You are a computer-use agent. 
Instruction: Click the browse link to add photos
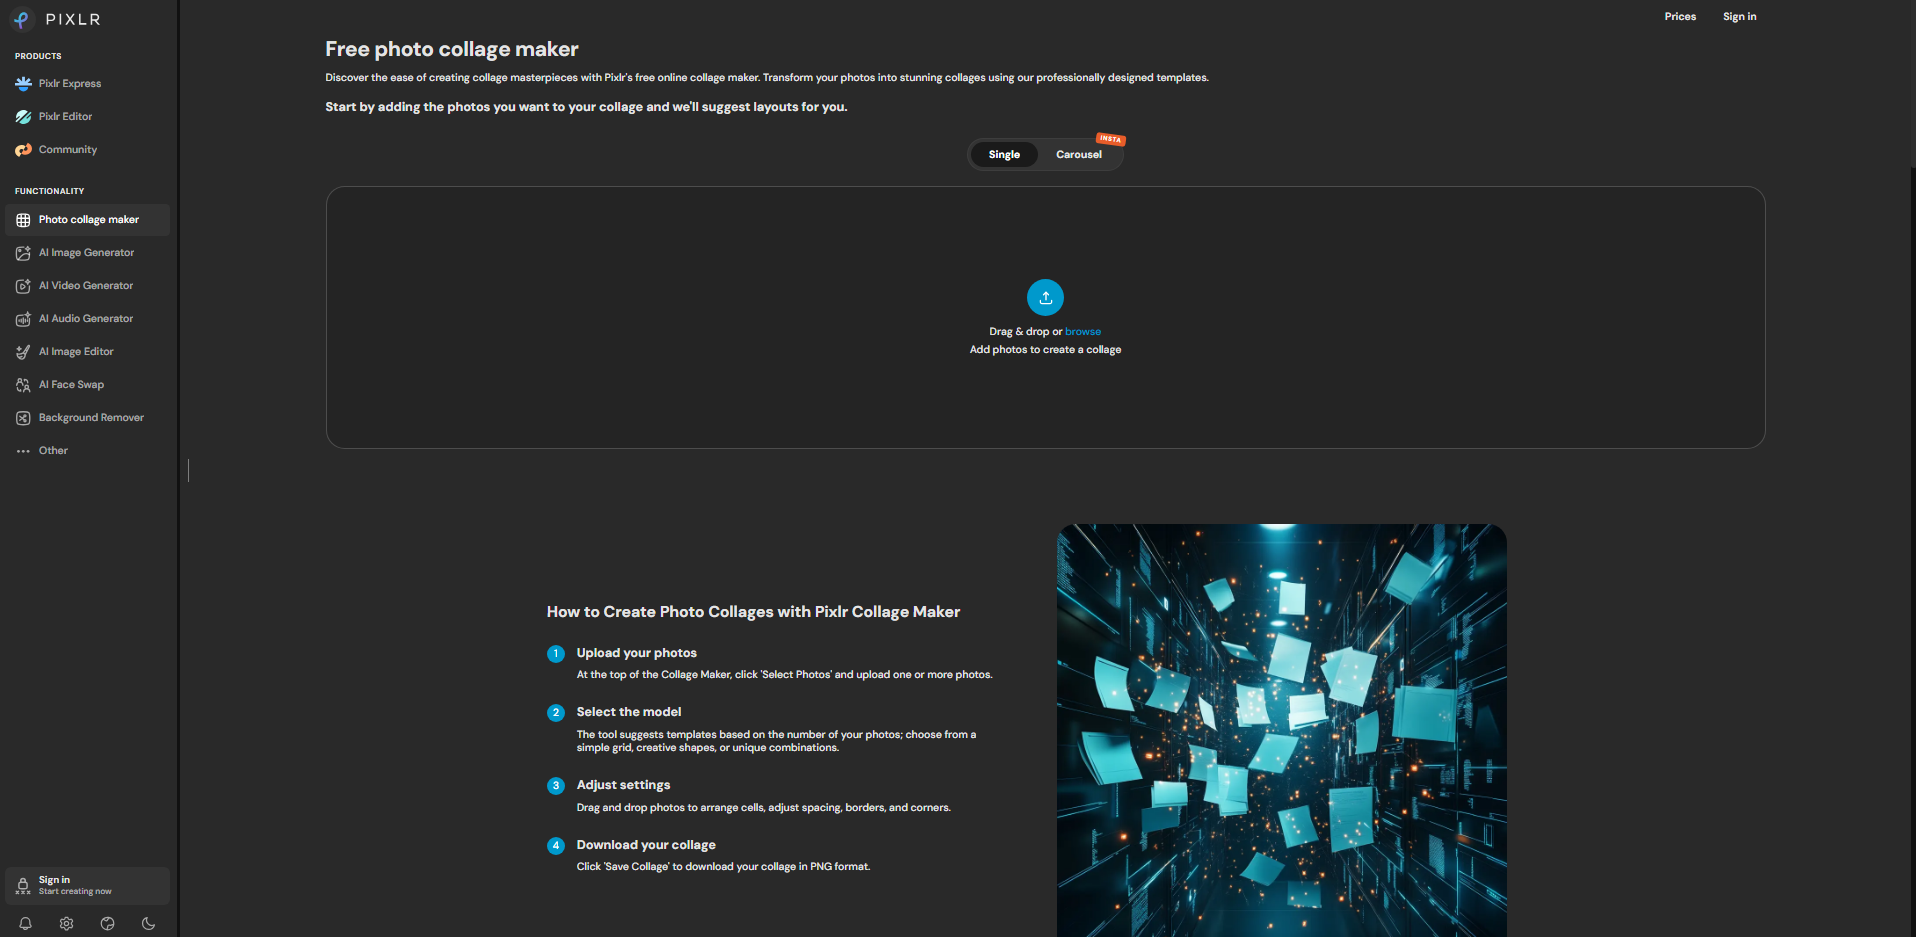point(1083,332)
